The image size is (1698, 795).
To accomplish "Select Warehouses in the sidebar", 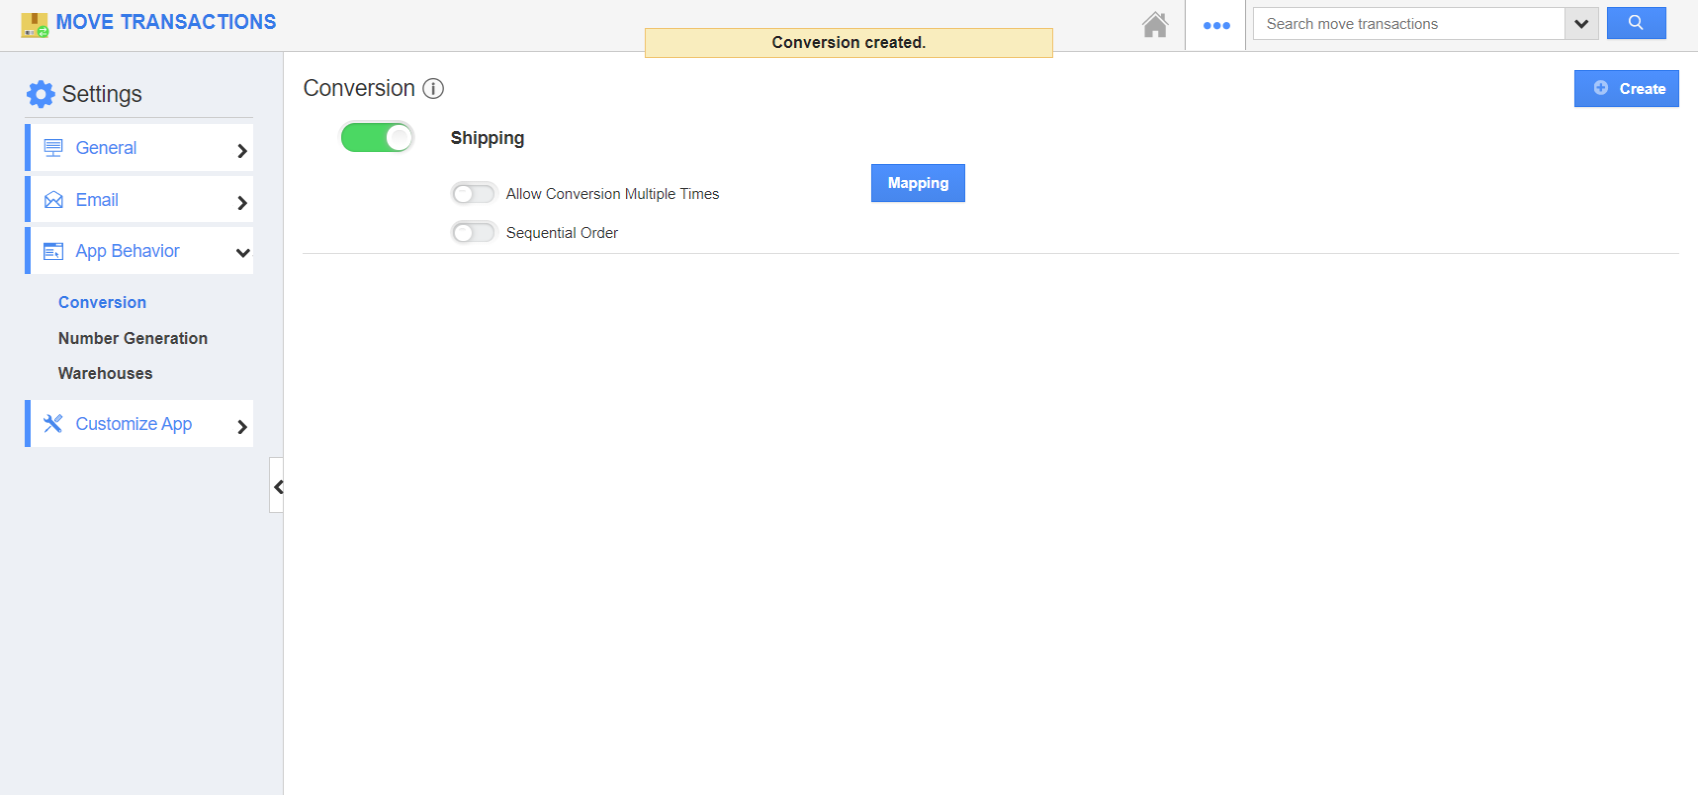I will pos(105,373).
